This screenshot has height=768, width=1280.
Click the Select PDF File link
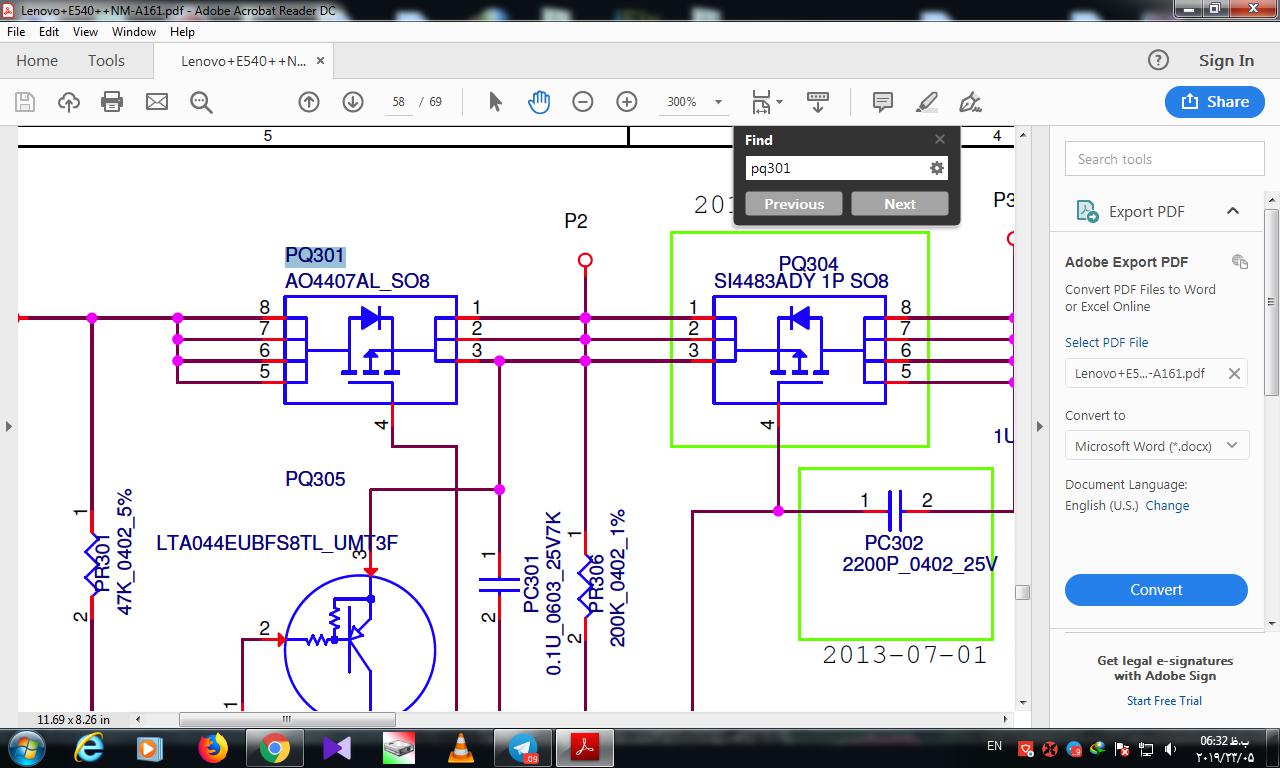point(1106,342)
